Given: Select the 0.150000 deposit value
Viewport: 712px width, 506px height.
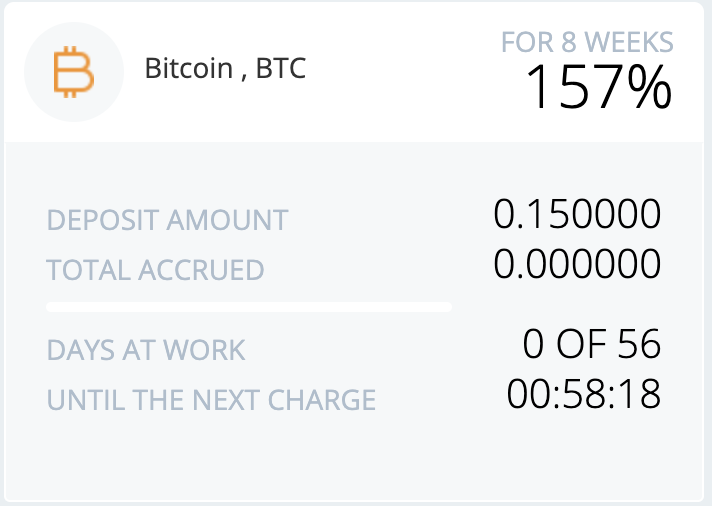Looking at the screenshot, I should [577, 214].
